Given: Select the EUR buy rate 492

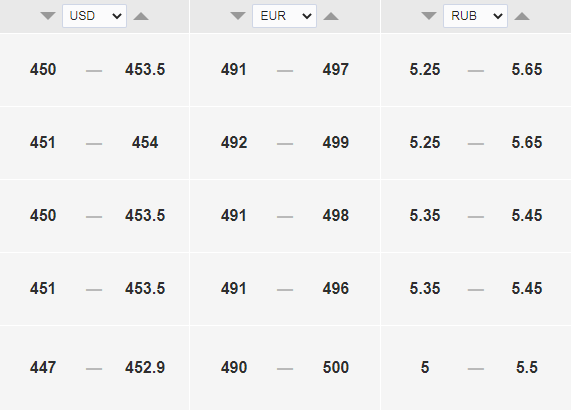Looking at the screenshot, I should point(234,142).
